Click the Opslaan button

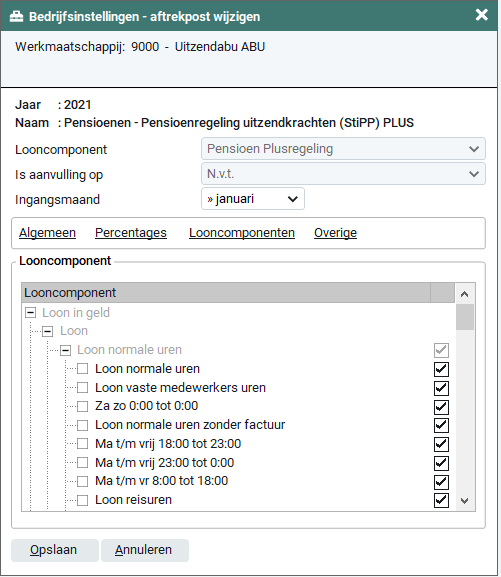click(55, 550)
